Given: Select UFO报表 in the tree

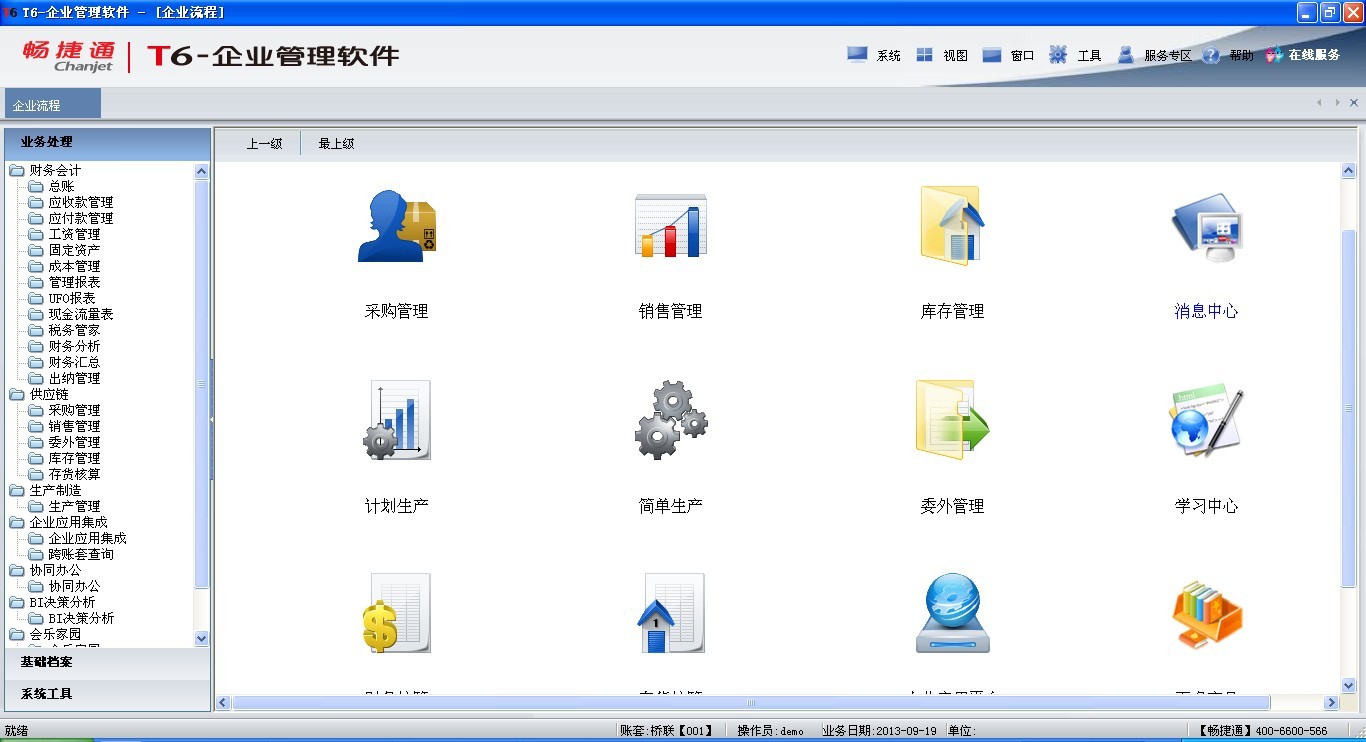Looking at the screenshot, I should point(71,298).
